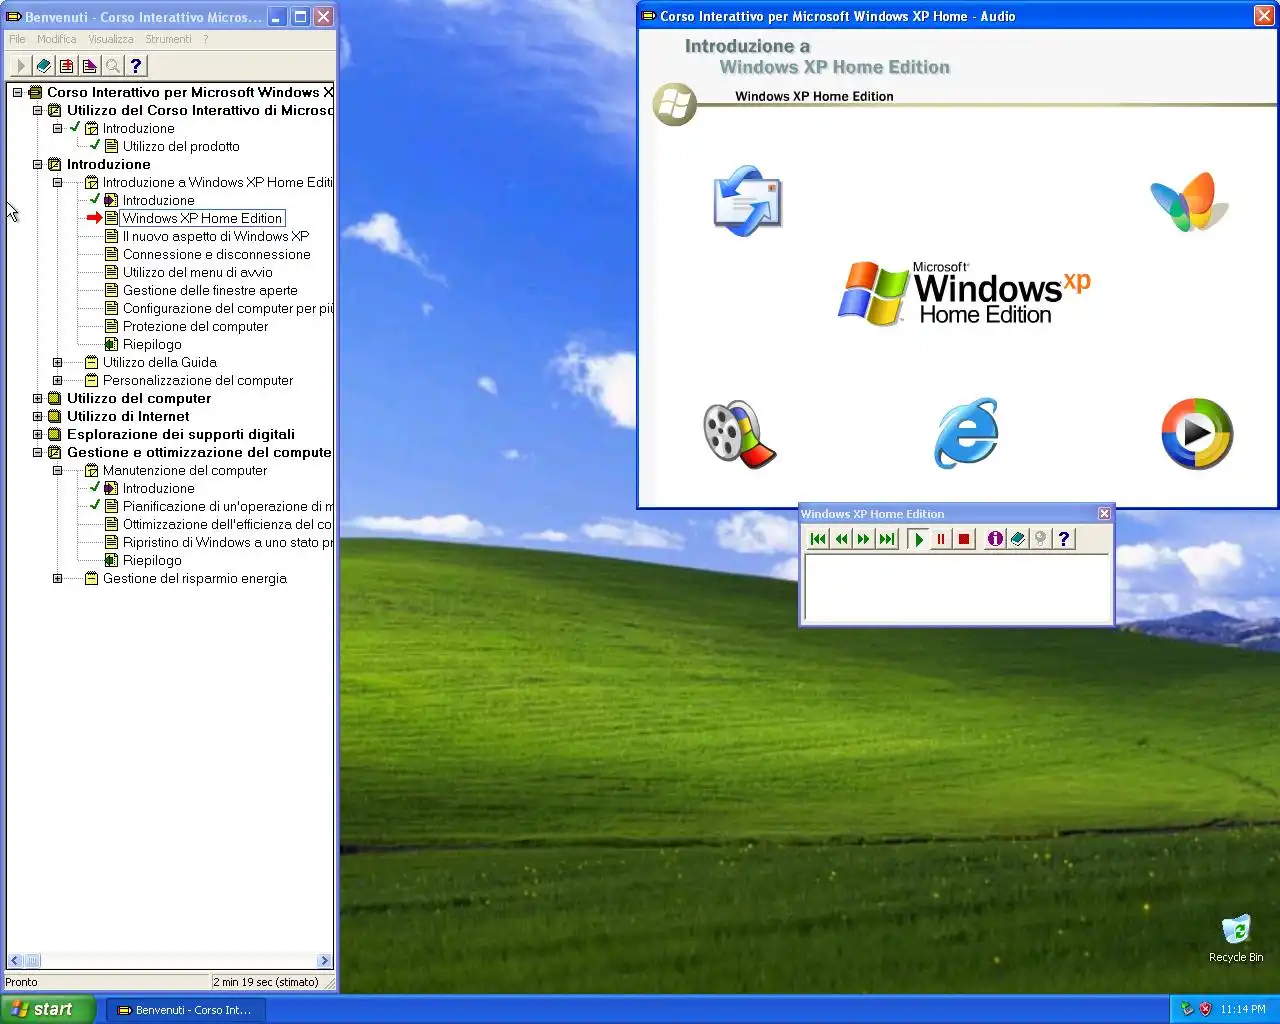Click the green play button in player
1280x1024 pixels.
(x=918, y=539)
